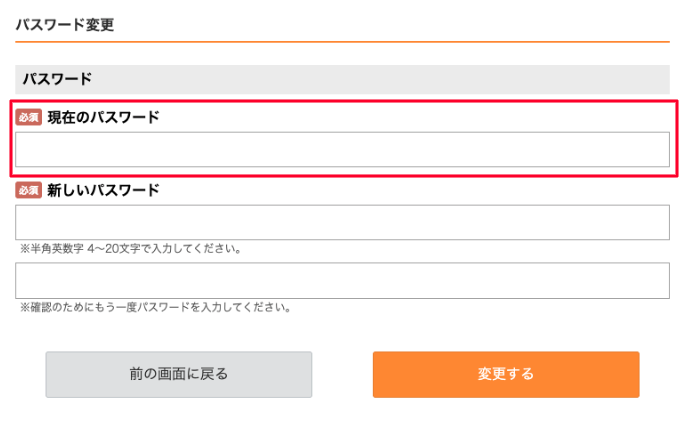Click the current password input field
Viewport: 686px width, 421px height.
(342, 150)
